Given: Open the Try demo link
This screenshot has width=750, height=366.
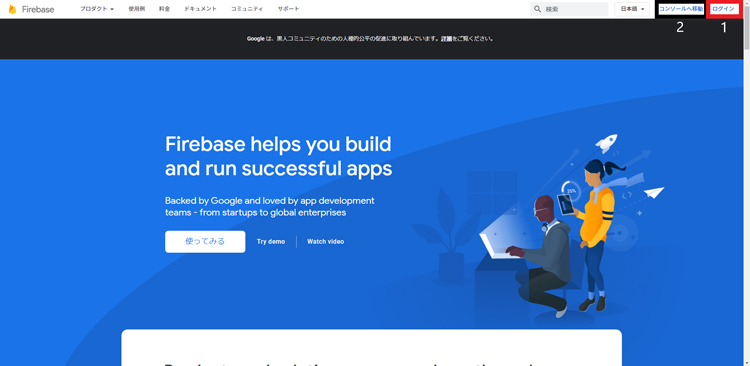Looking at the screenshot, I should tap(271, 242).
